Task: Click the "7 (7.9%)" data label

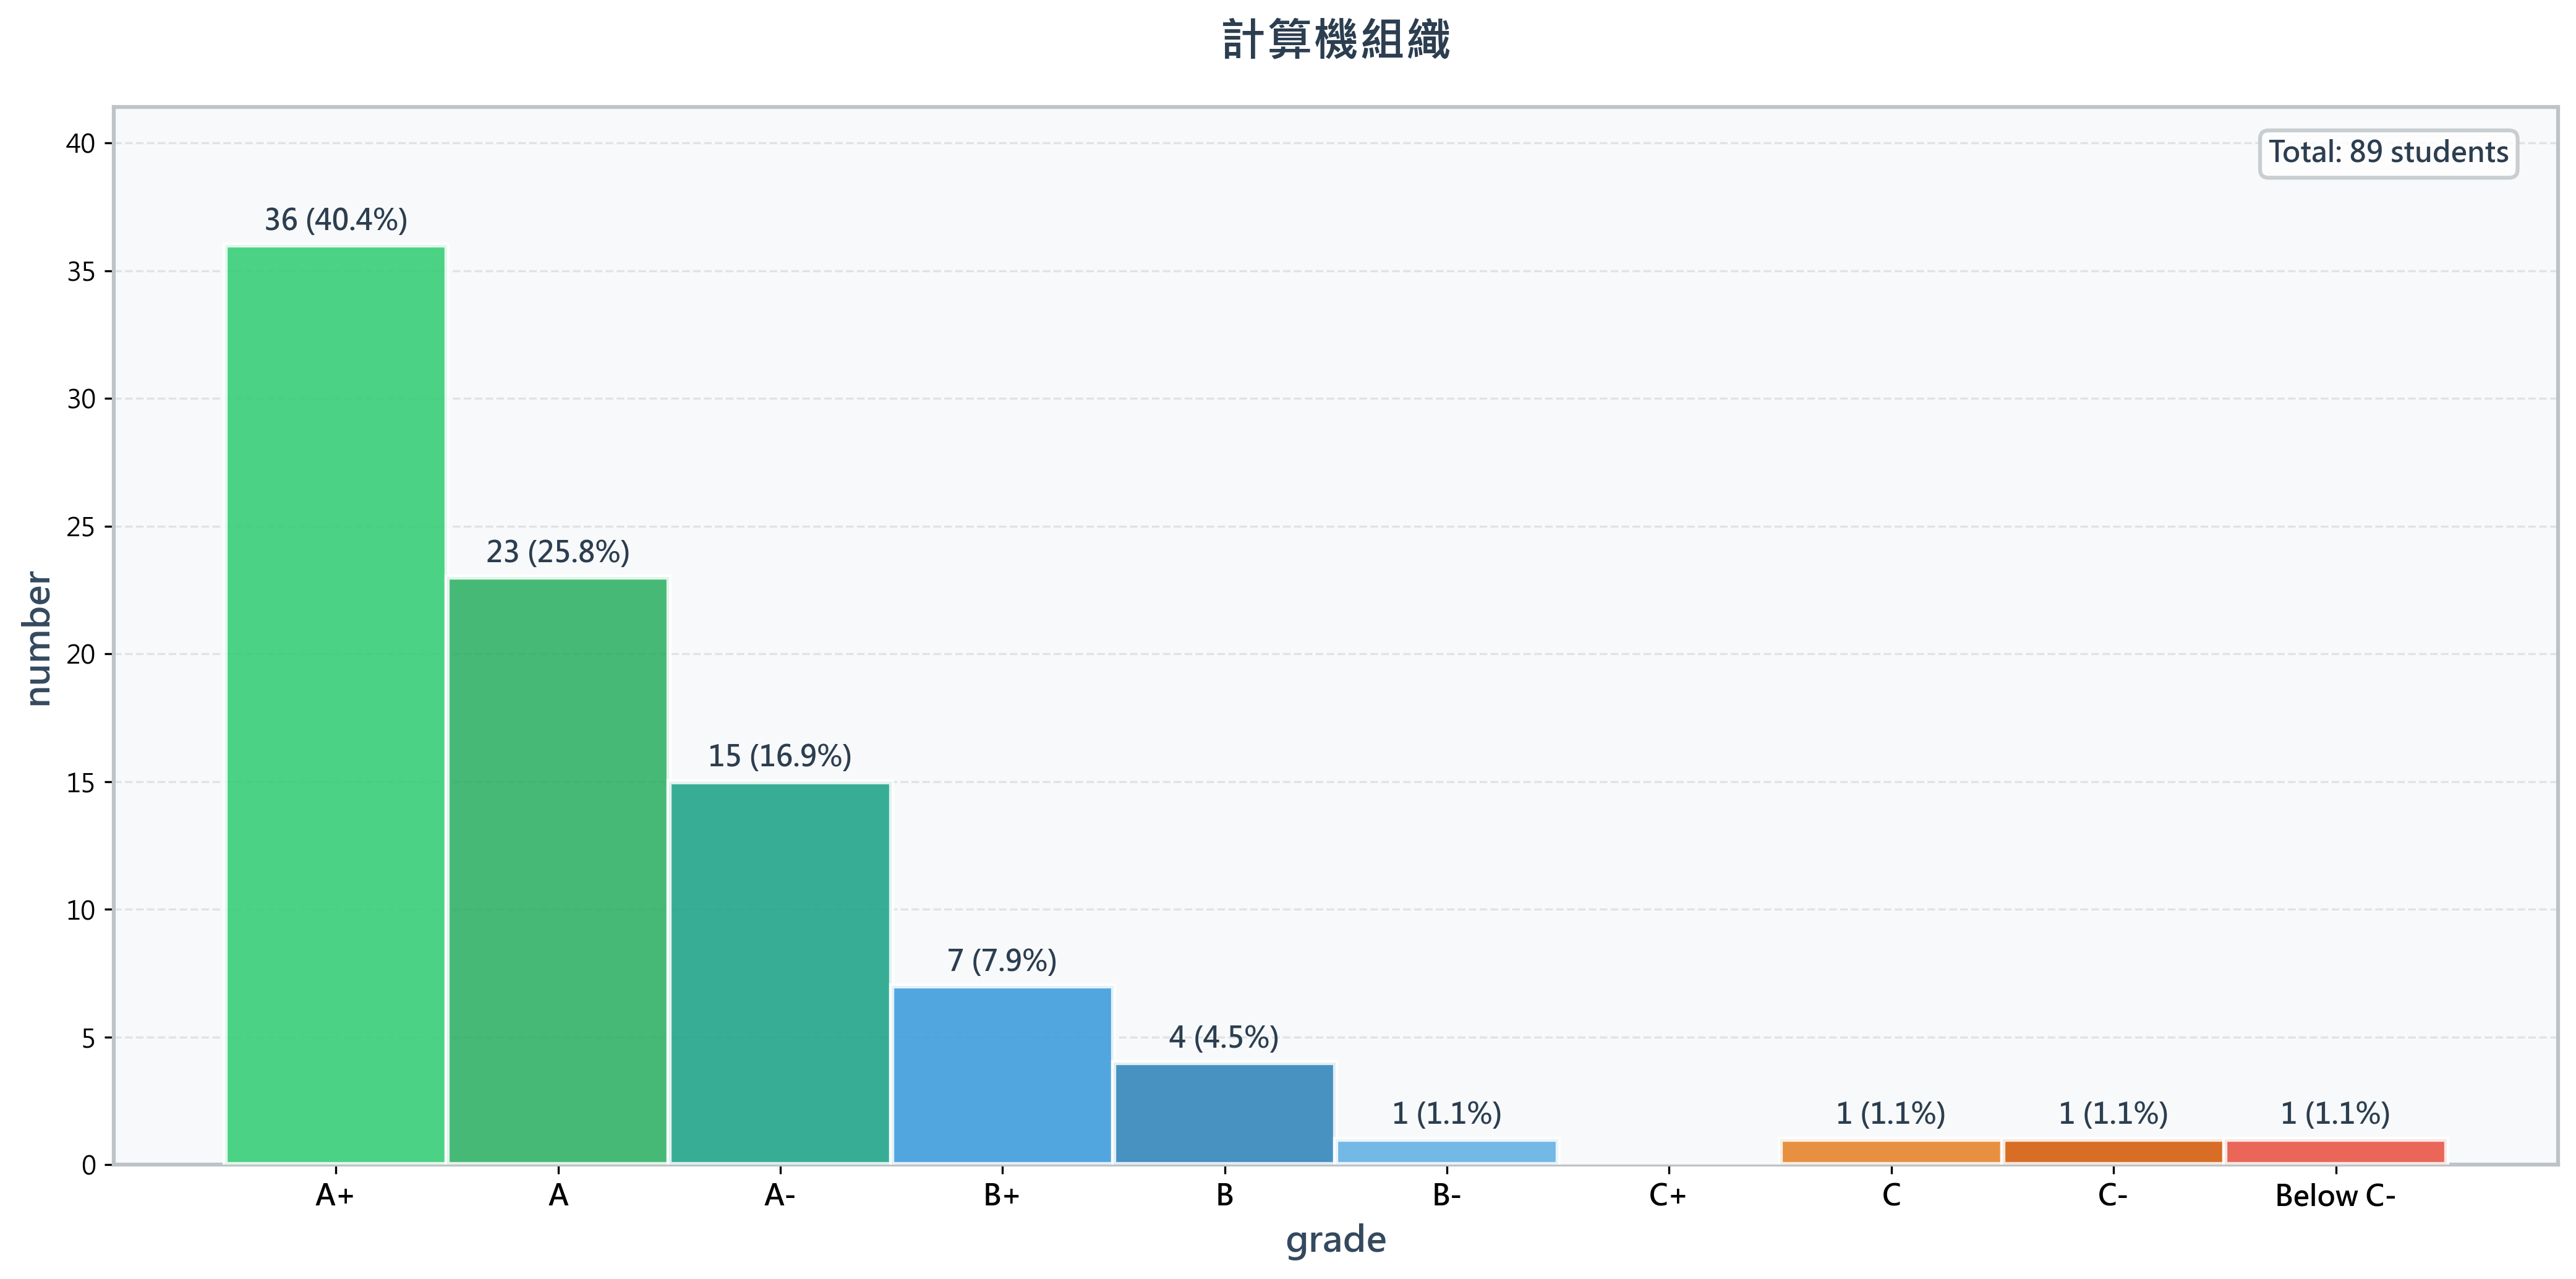Action: pyautogui.click(x=1002, y=961)
